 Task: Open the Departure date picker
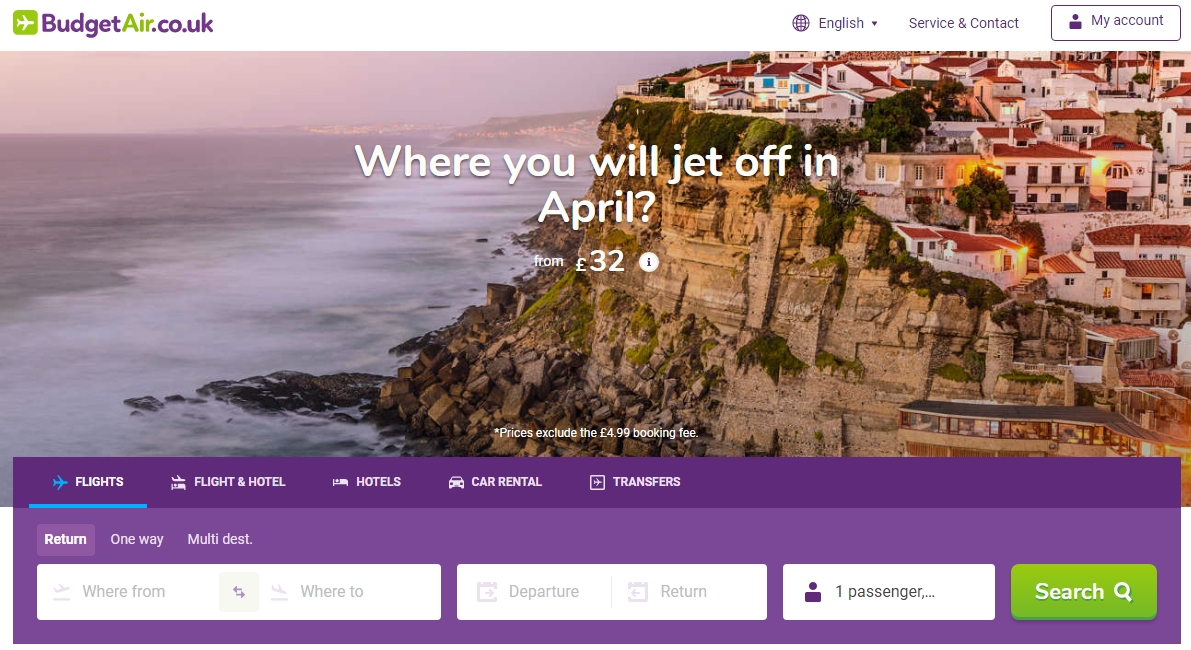pyautogui.click(x=533, y=592)
